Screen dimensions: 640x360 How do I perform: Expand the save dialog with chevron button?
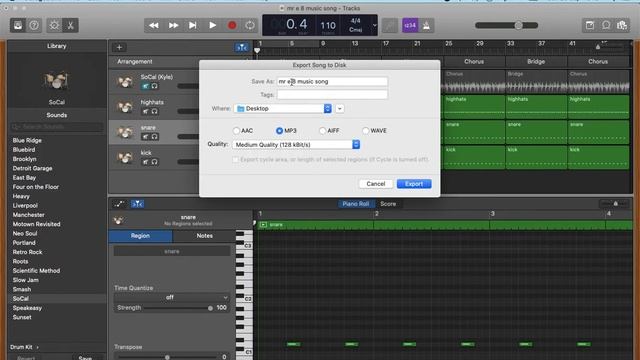[340, 109]
